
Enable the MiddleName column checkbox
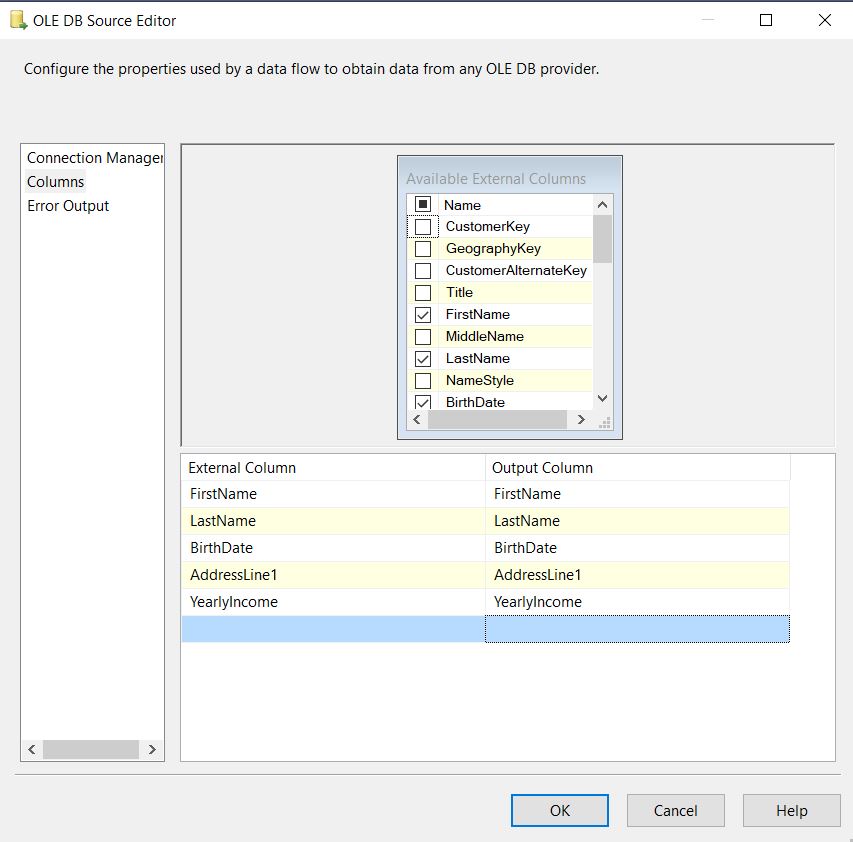point(423,337)
